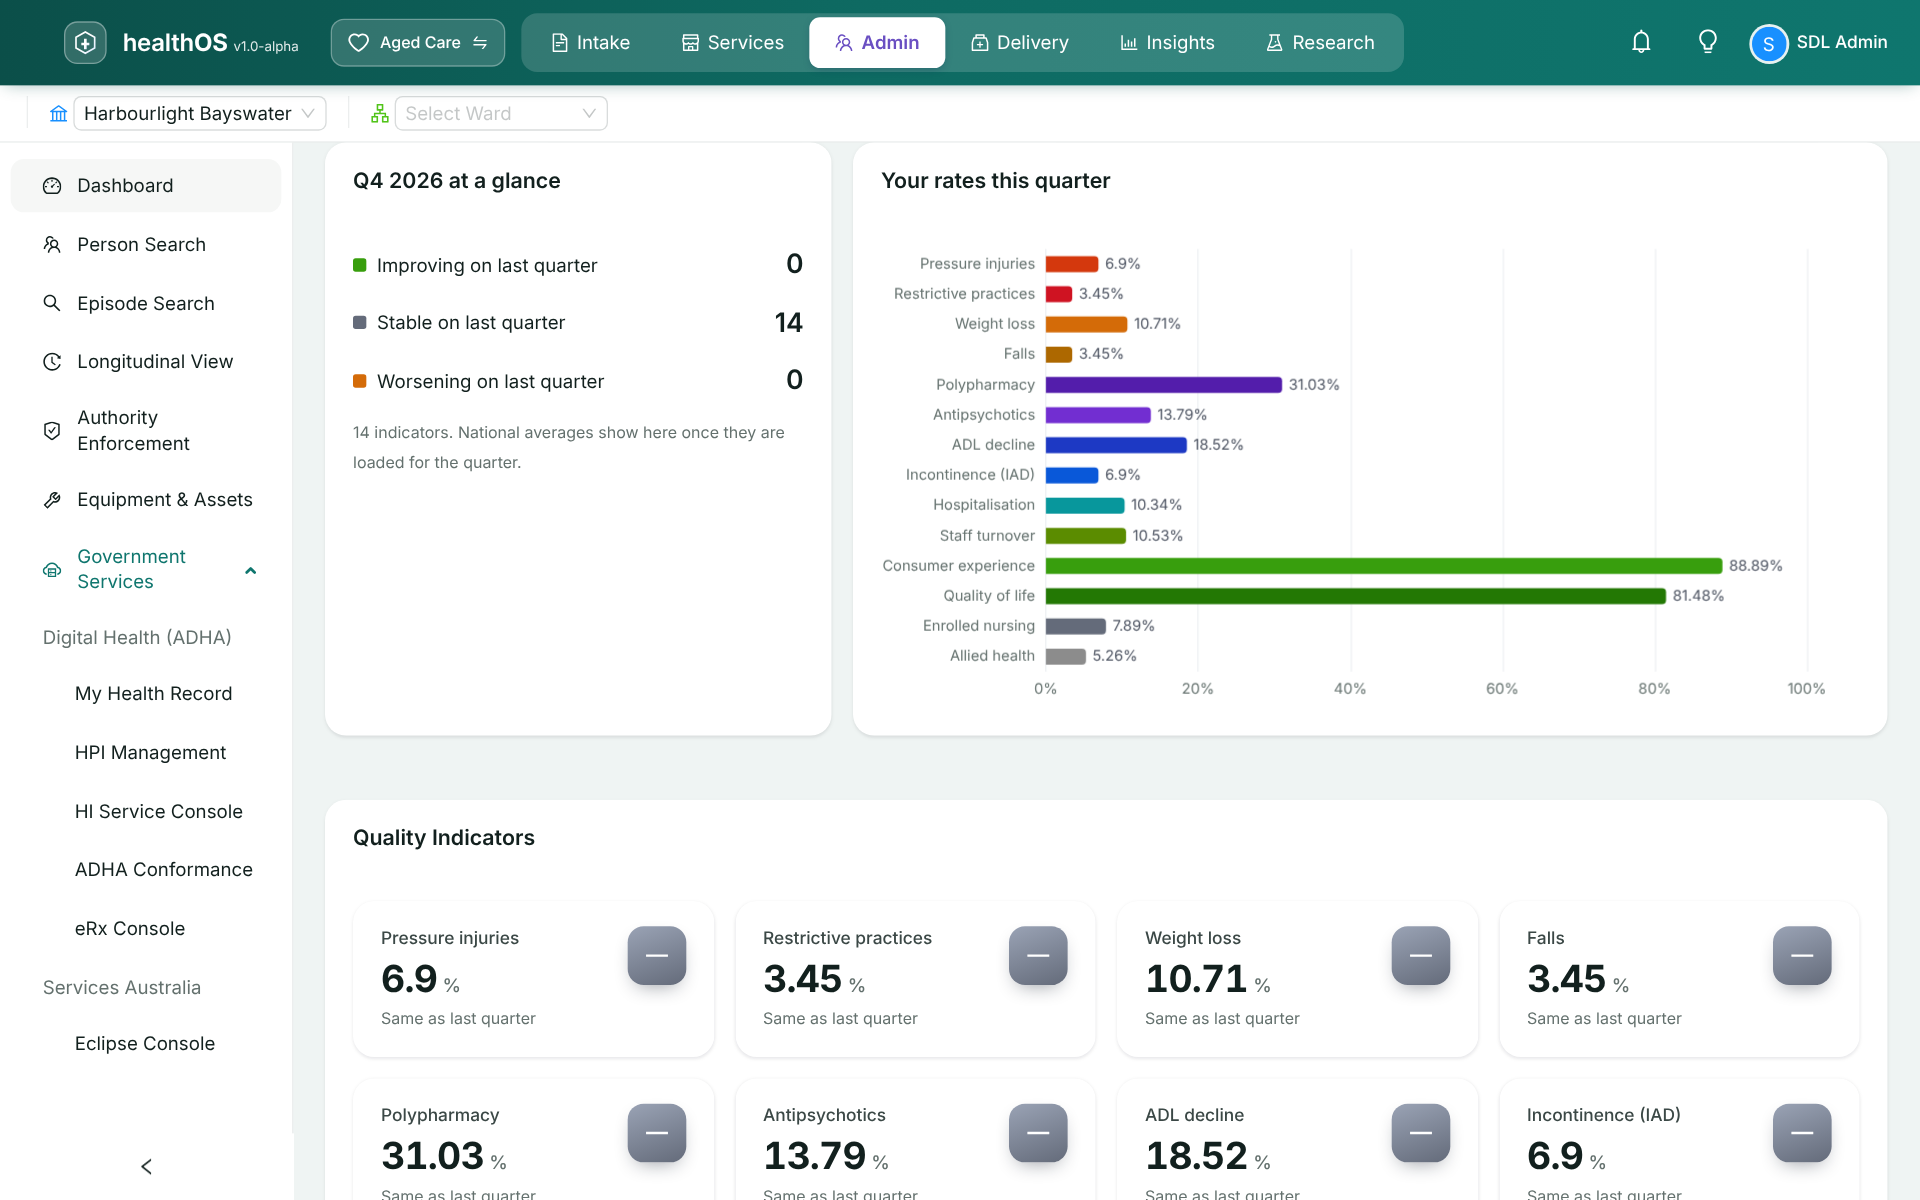Open the Eclipse Console
This screenshot has width=1920, height=1200.
[x=145, y=1044]
